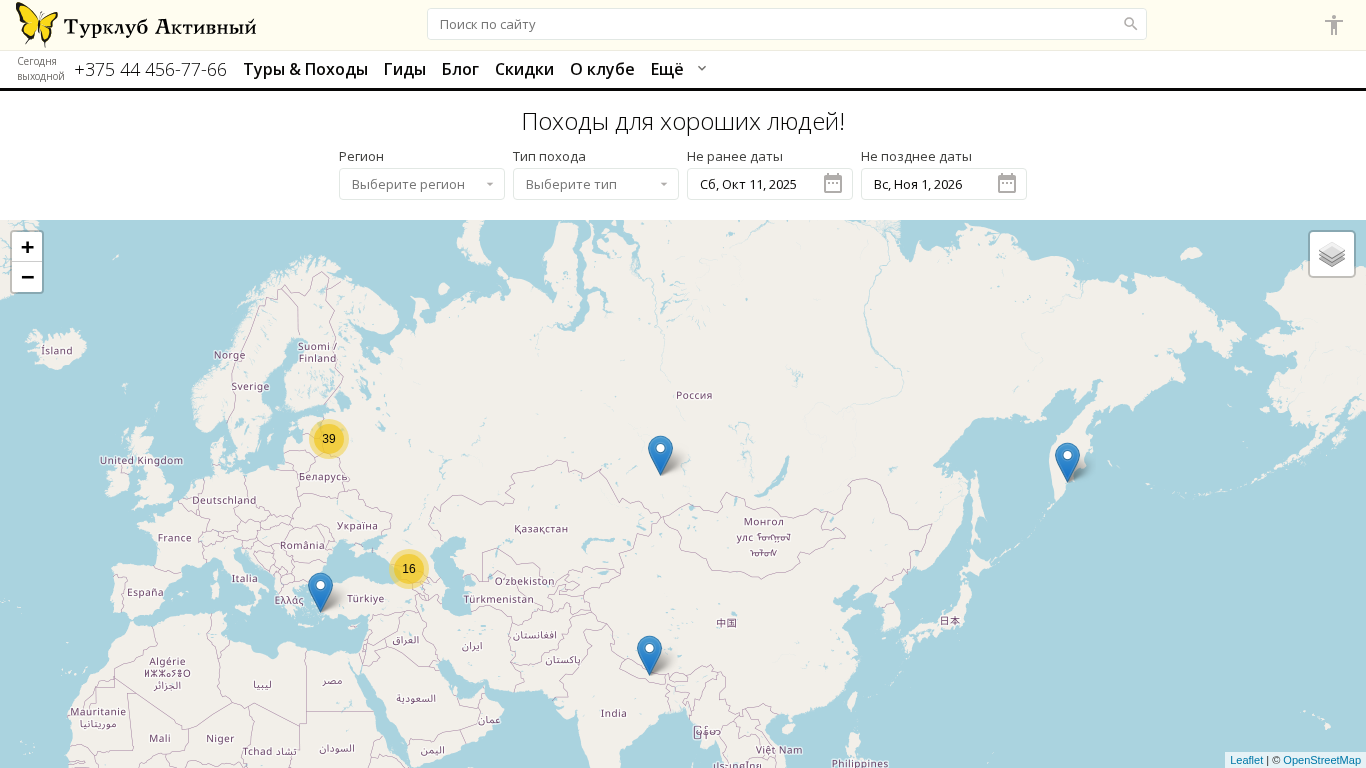
Task: Select the blue map pin near Greece
Action: click(320, 592)
